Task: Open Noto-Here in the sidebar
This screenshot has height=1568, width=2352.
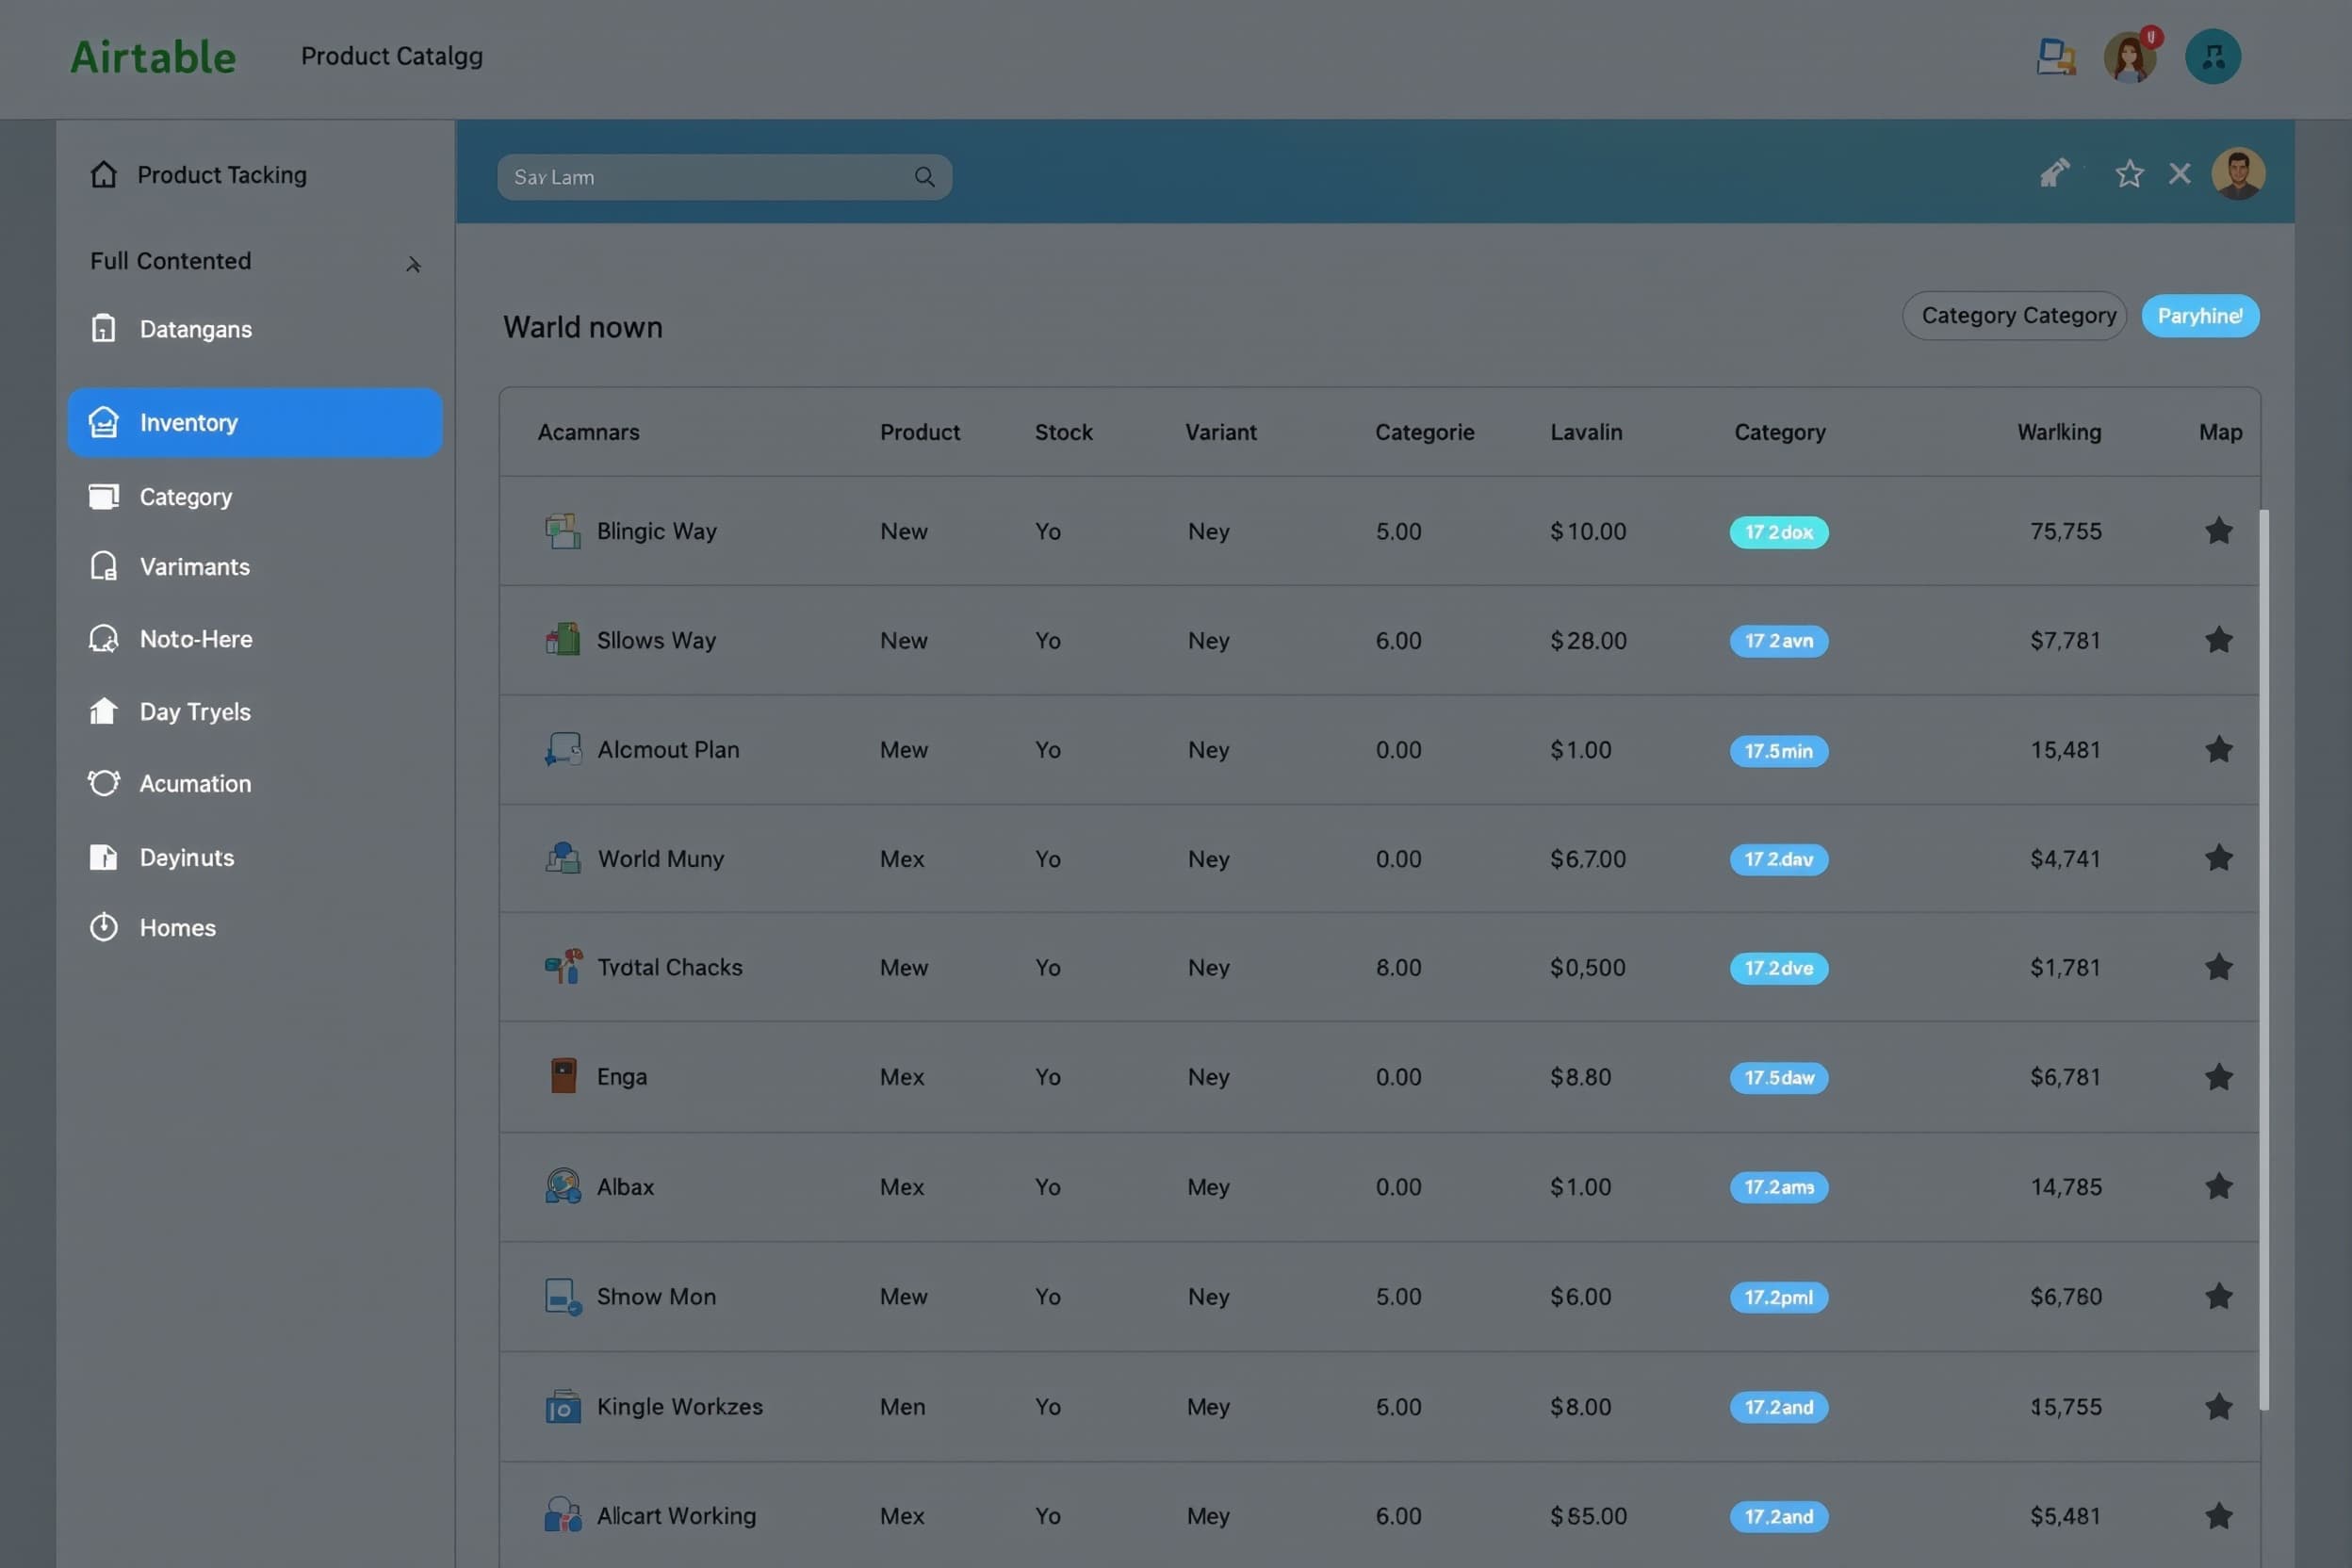Action: point(171,639)
